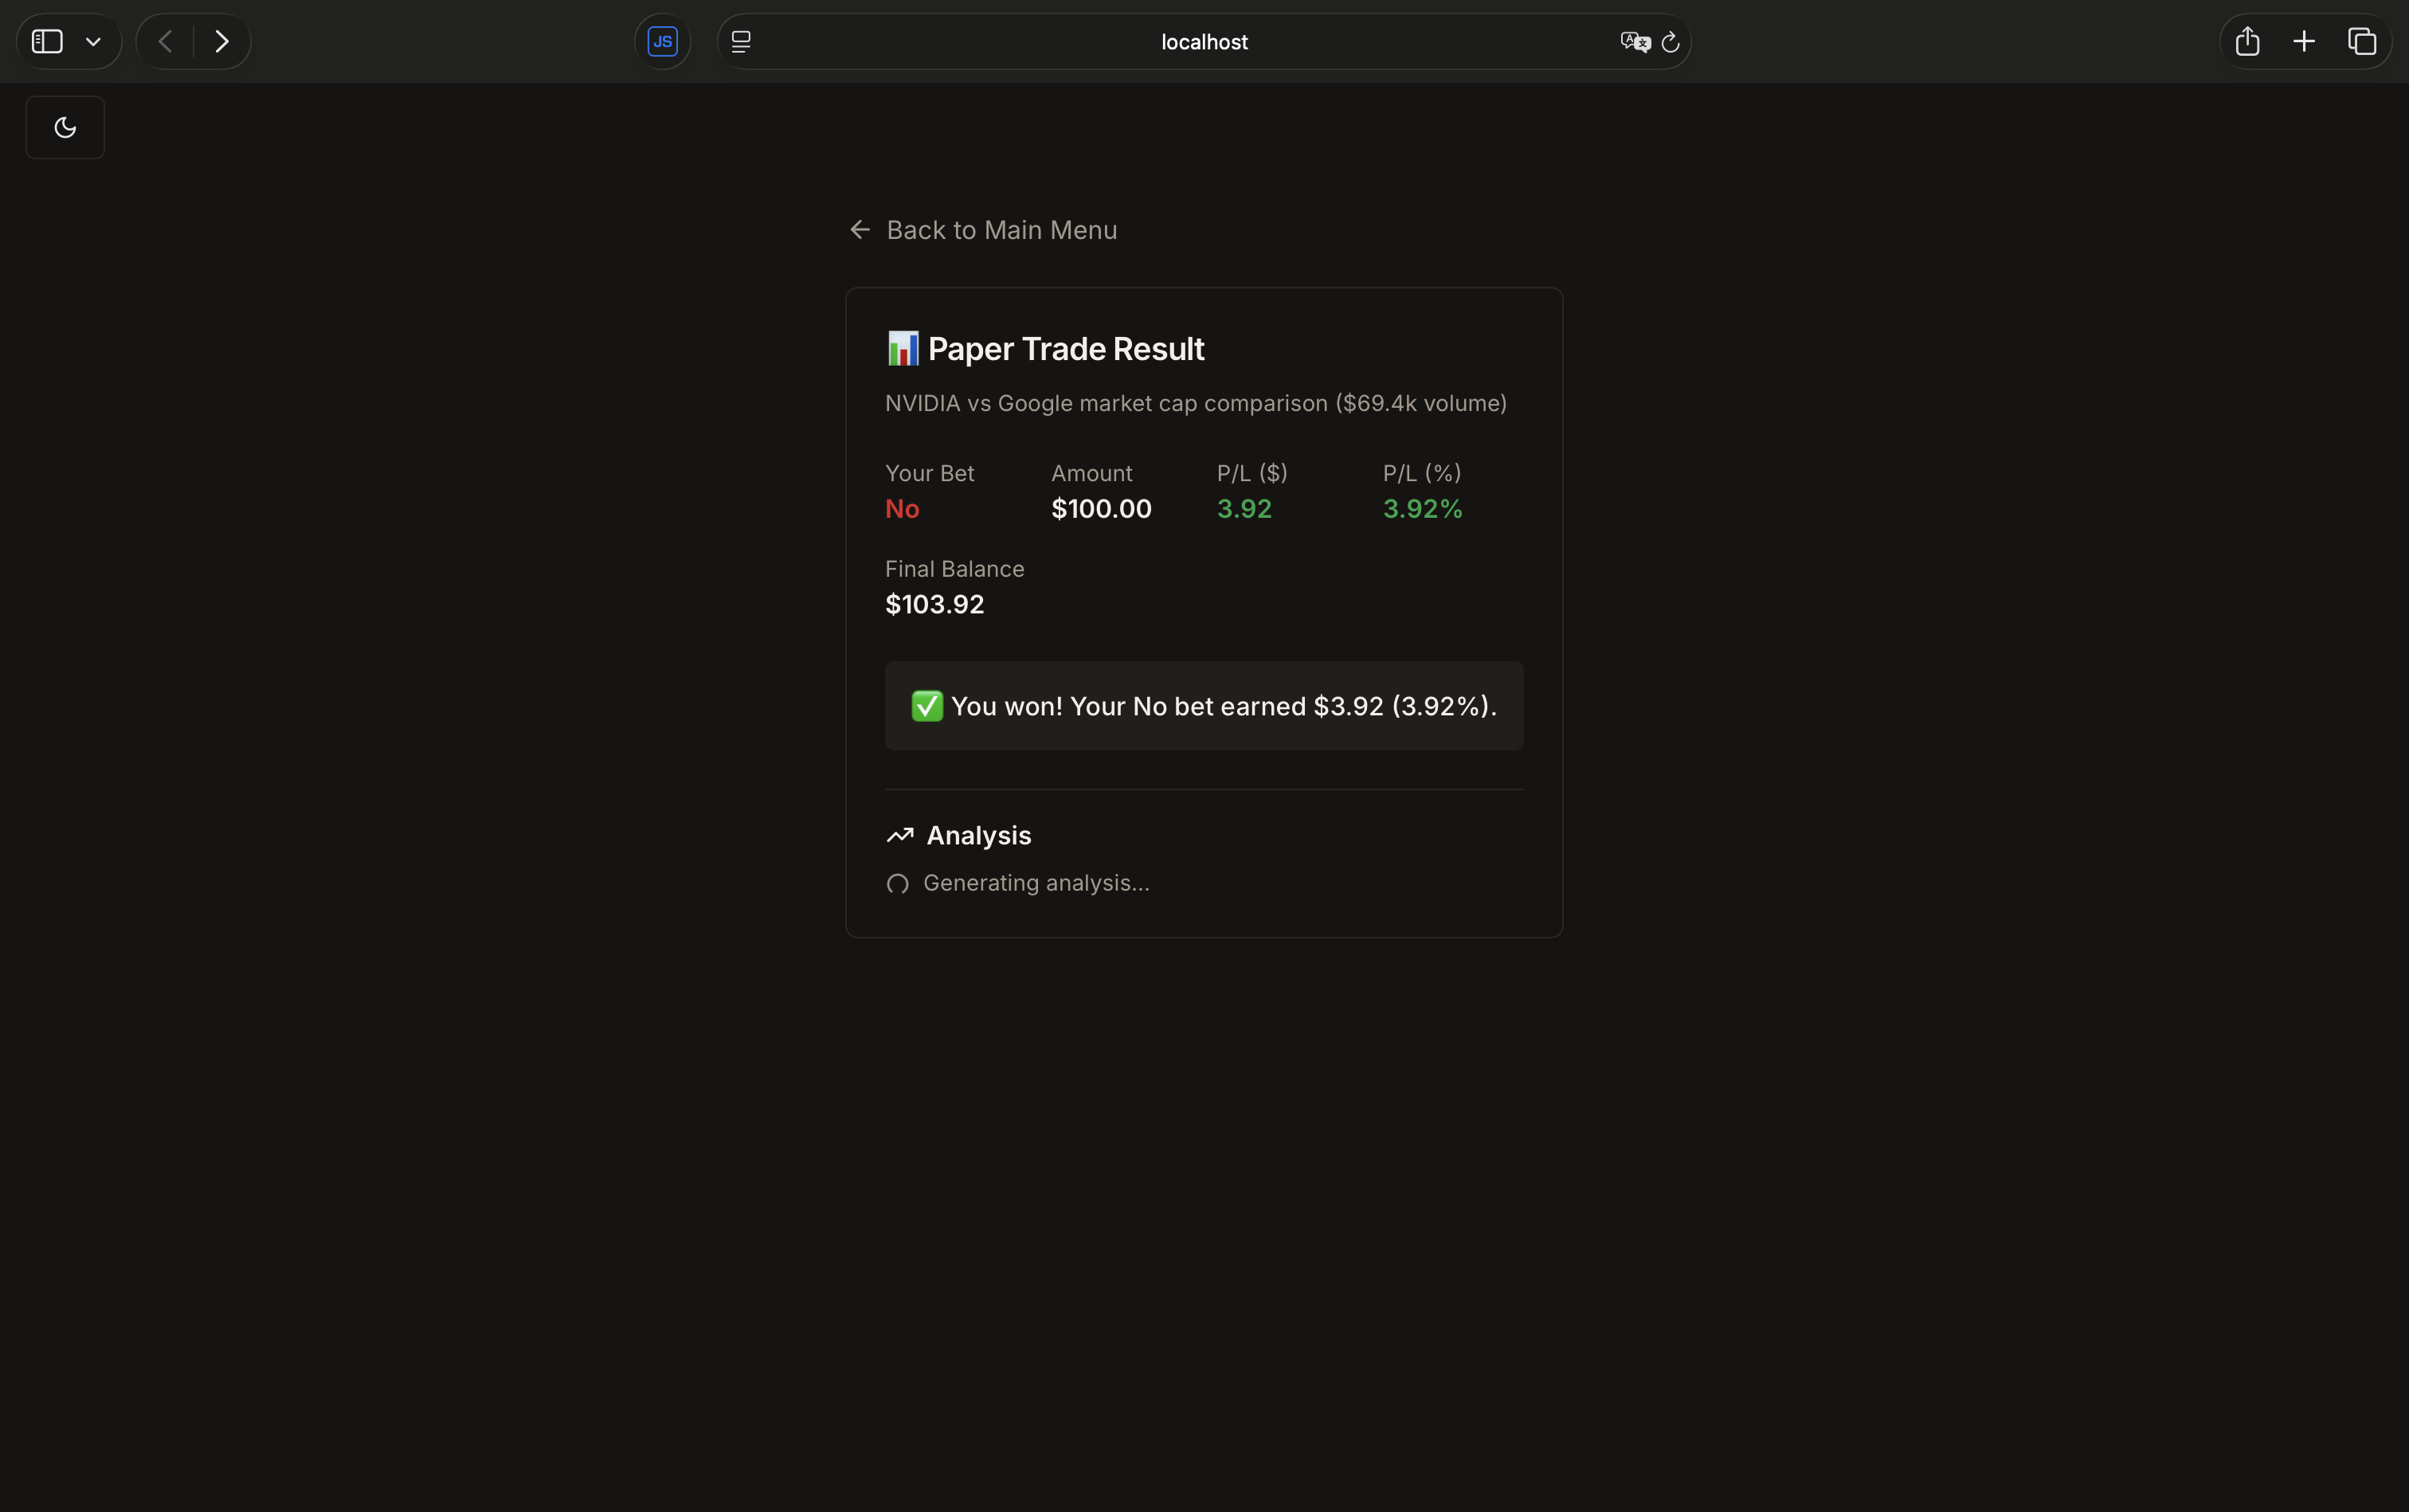This screenshot has height=1512, width=2409.
Task: Toggle dark mode moon icon
Action: pyautogui.click(x=65, y=127)
